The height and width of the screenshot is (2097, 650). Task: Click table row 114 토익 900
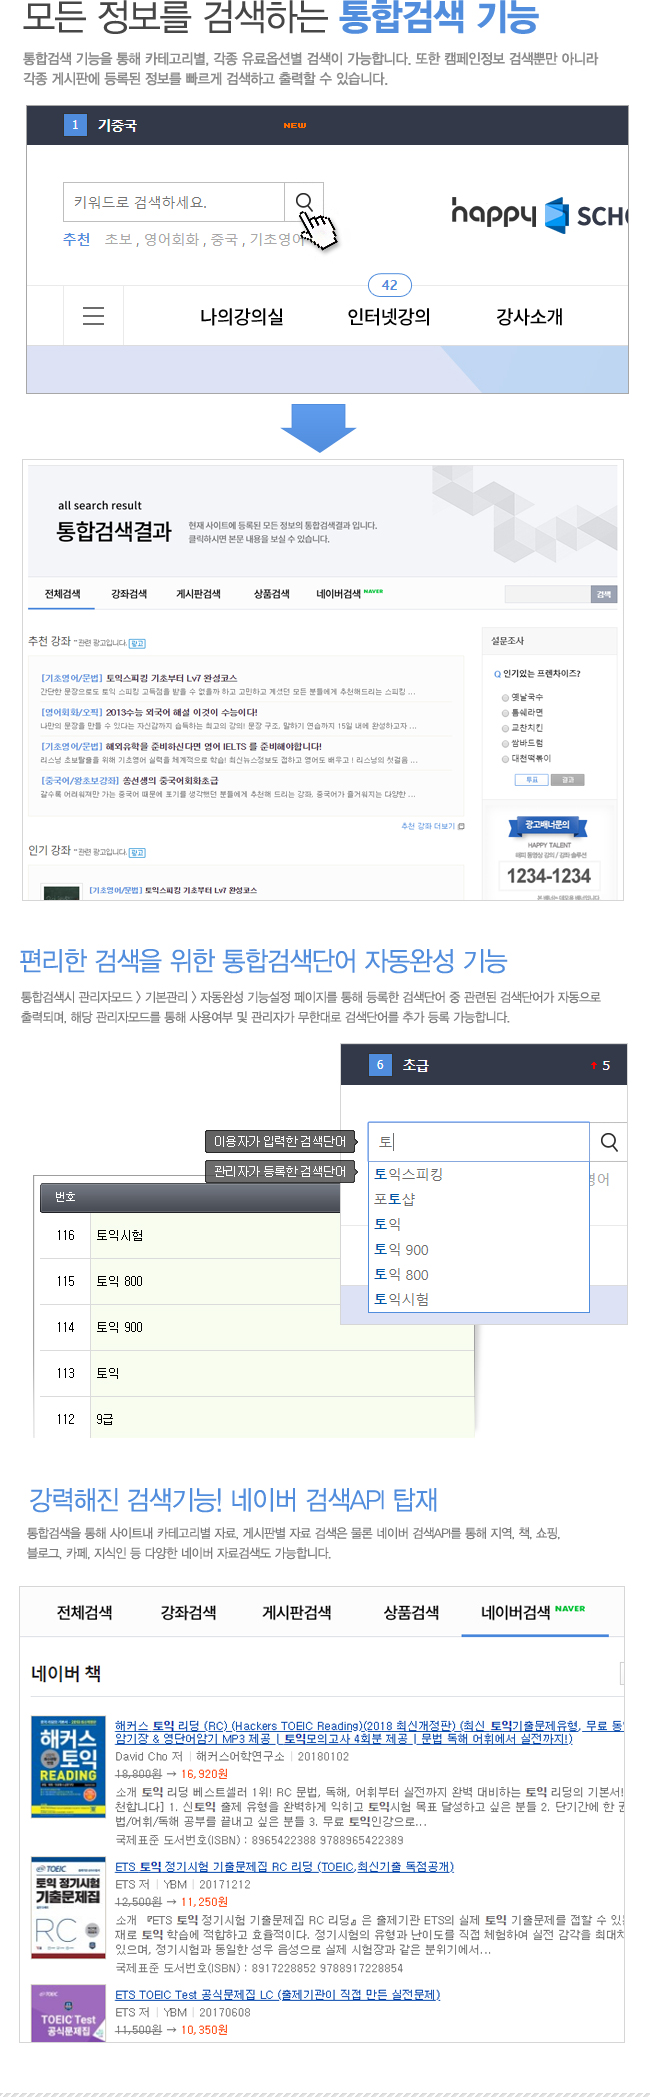pos(256,1327)
